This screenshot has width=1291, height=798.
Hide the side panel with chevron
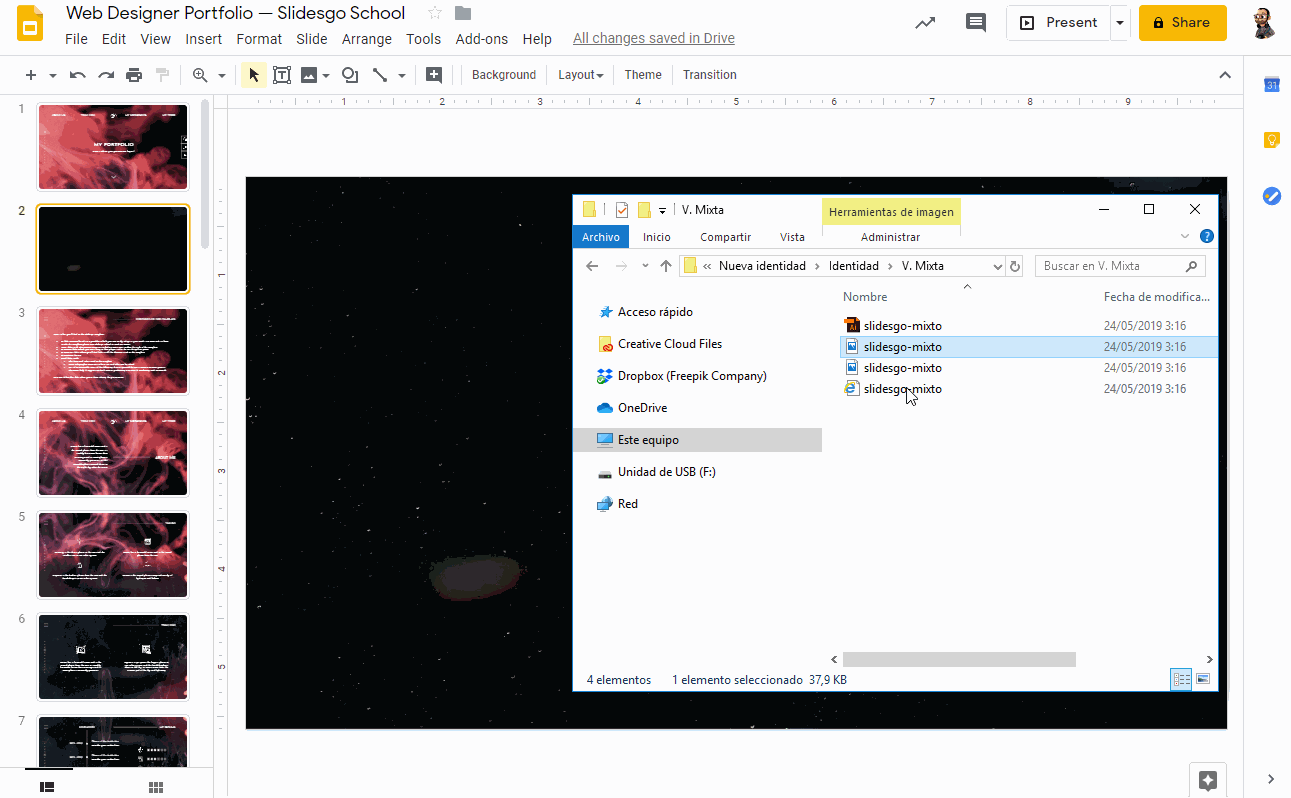(x=1271, y=779)
